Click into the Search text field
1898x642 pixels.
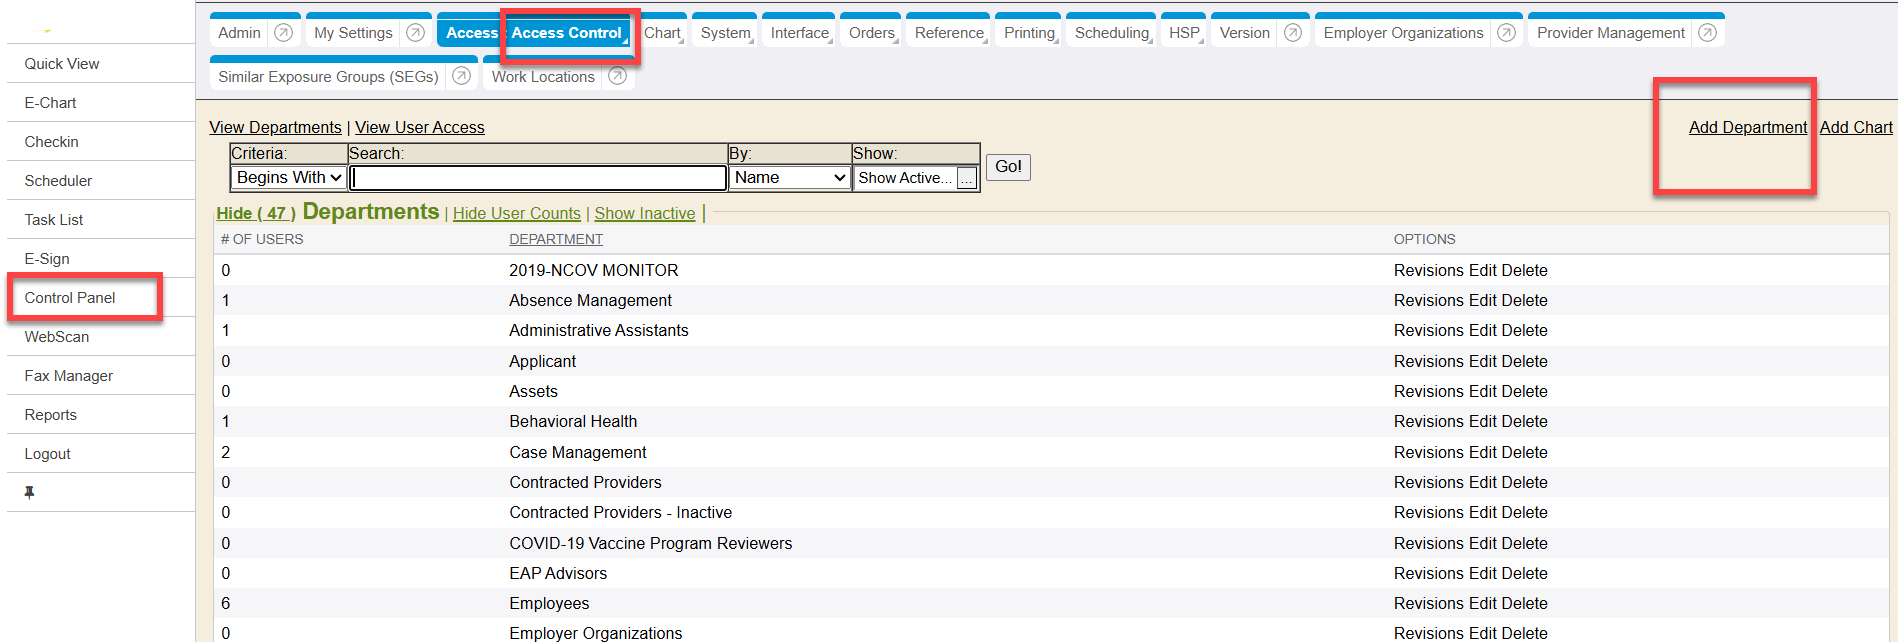pyautogui.click(x=538, y=178)
